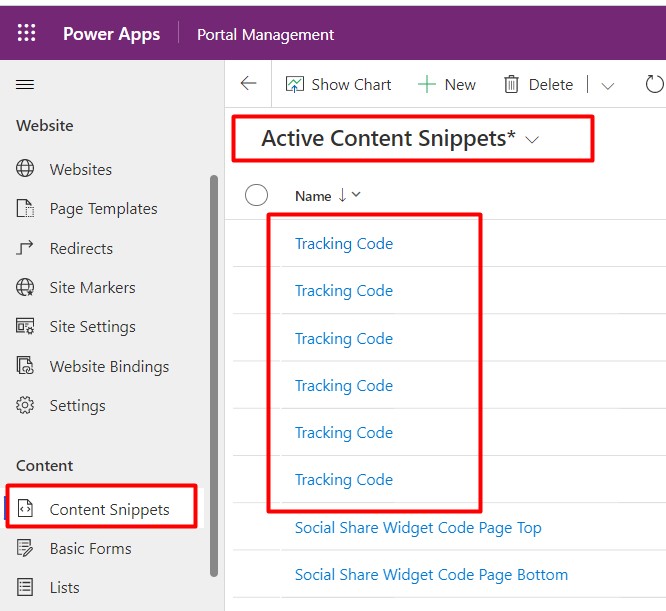Click the Website section heading
The image size is (666, 611).
coord(45,126)
